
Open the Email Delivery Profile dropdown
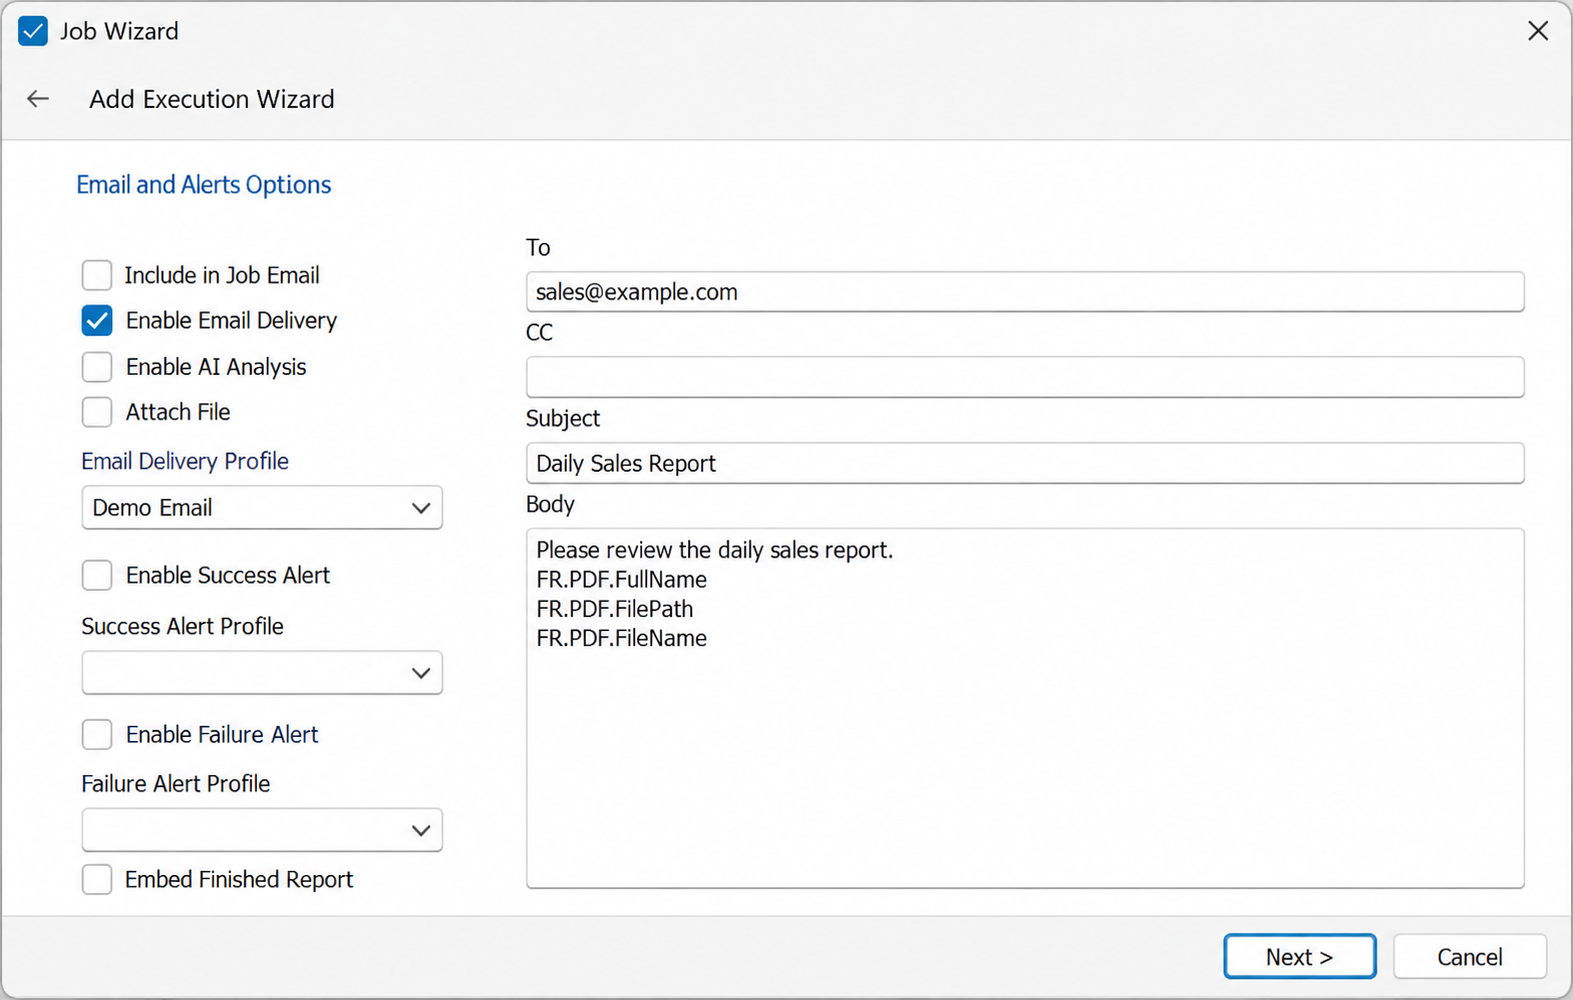coord(262,508)
